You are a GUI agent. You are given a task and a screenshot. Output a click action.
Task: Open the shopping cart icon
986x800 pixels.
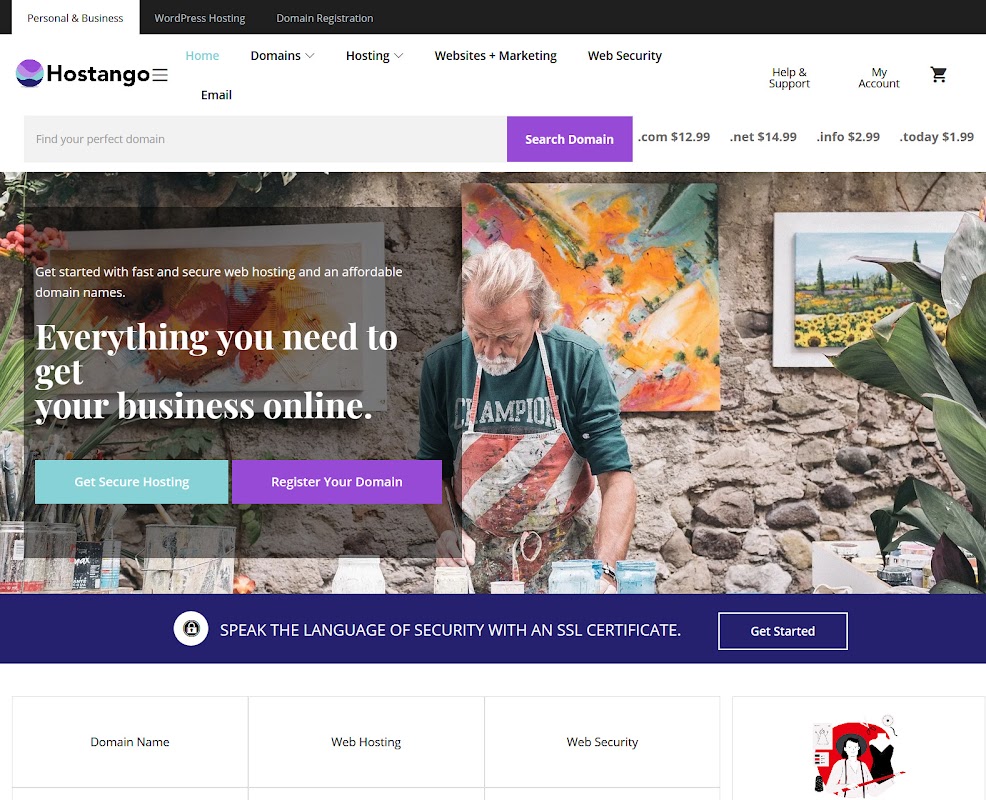click(938, 75)
